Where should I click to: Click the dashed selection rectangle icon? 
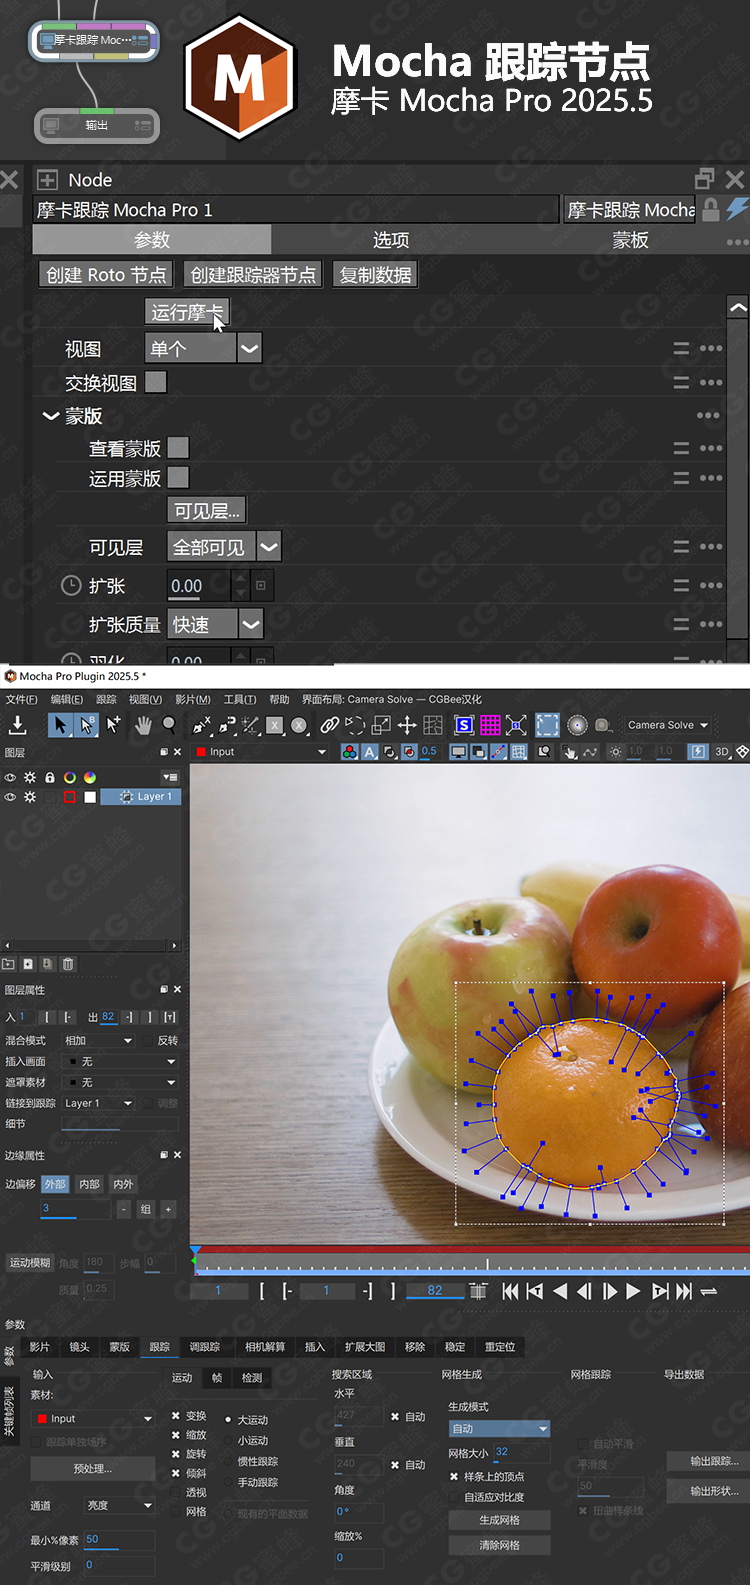[547, 725]
